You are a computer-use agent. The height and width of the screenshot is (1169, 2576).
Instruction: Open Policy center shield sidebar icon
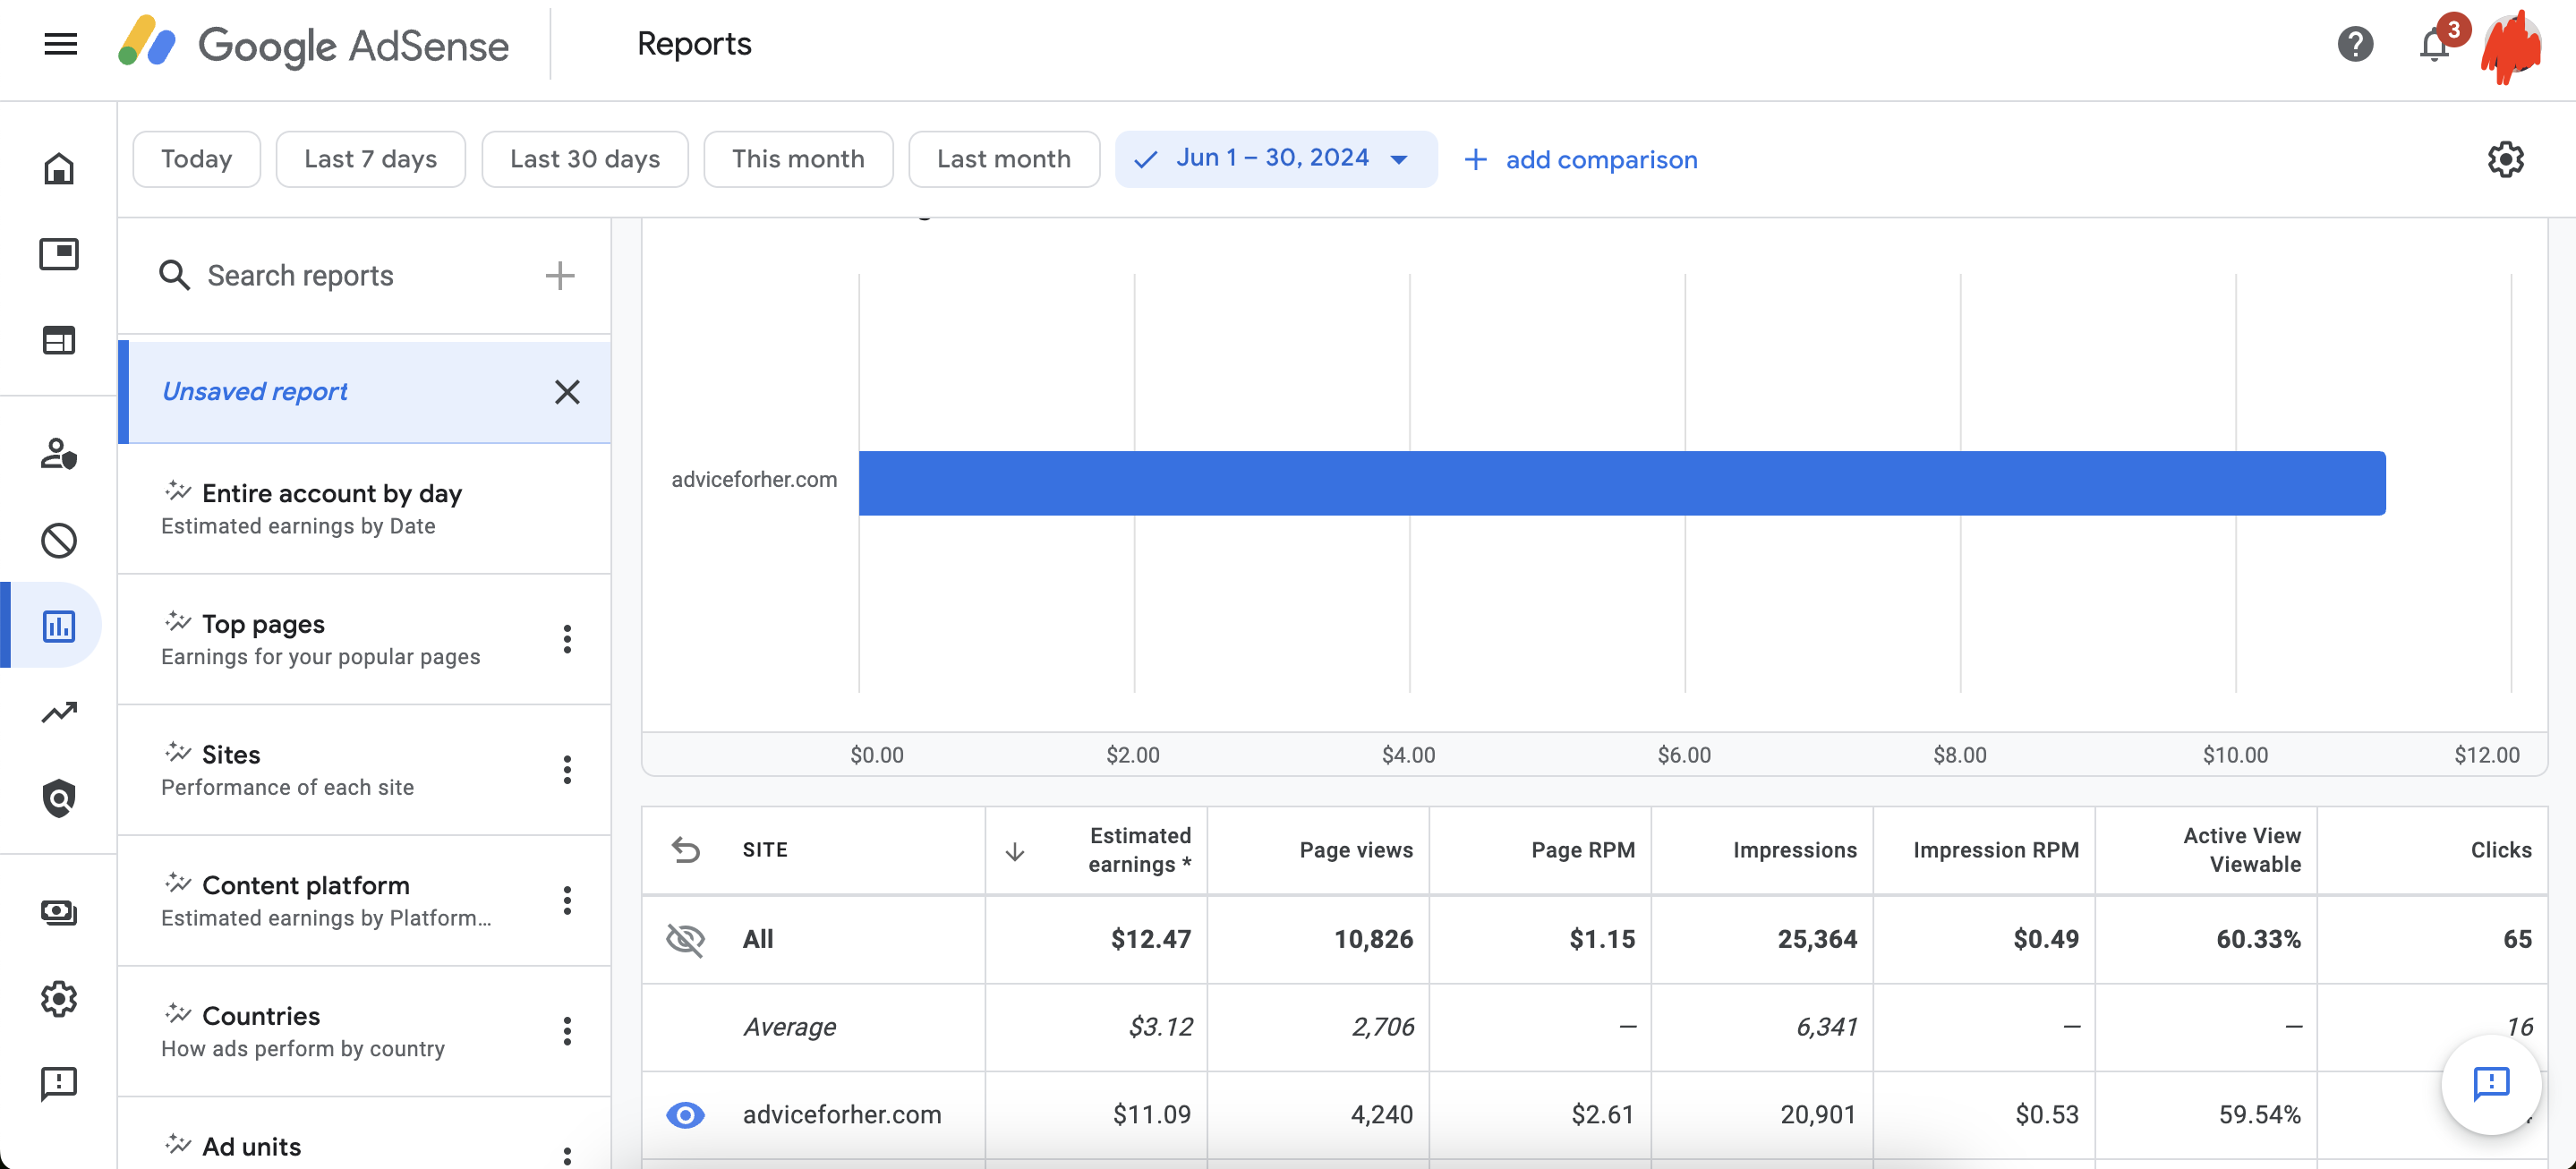coord(59,798)
